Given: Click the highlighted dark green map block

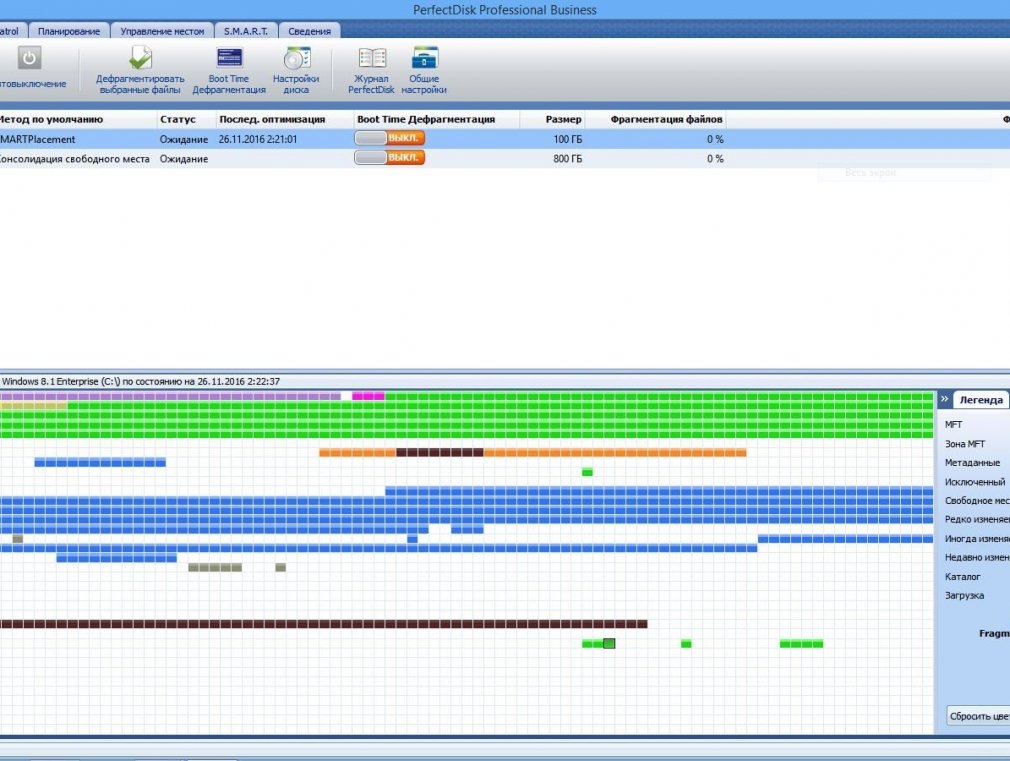Looking at the screenshot, I should [609, 643].
